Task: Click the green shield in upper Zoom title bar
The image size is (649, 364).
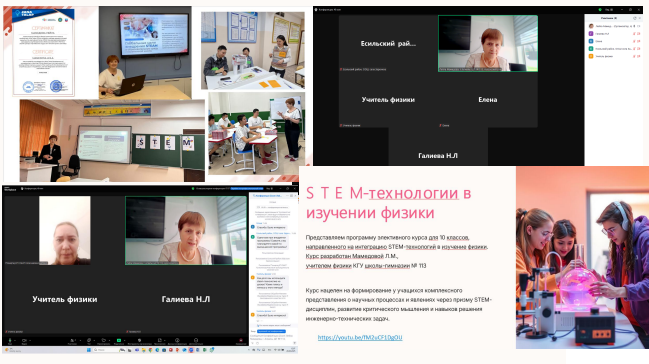Action: [x=600, y=9]
